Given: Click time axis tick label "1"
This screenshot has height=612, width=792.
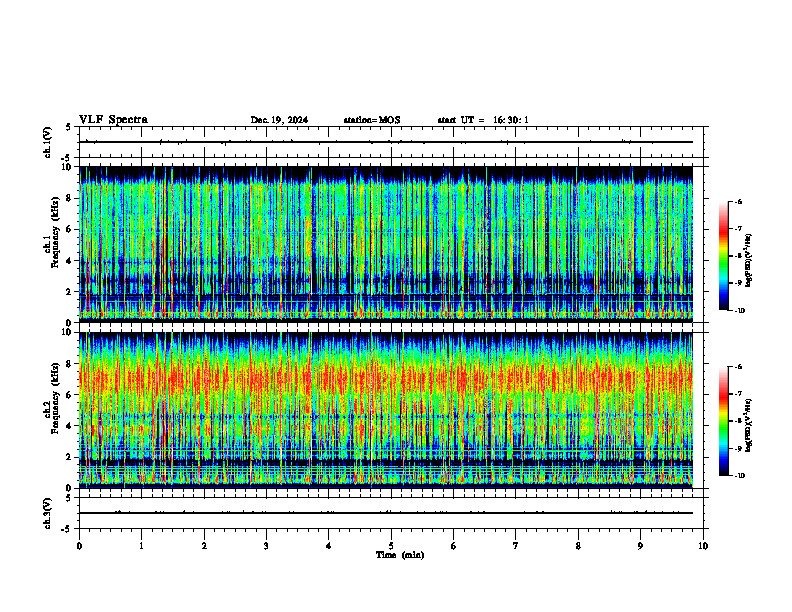Looking at the screenshot, I should coord(141,546).
